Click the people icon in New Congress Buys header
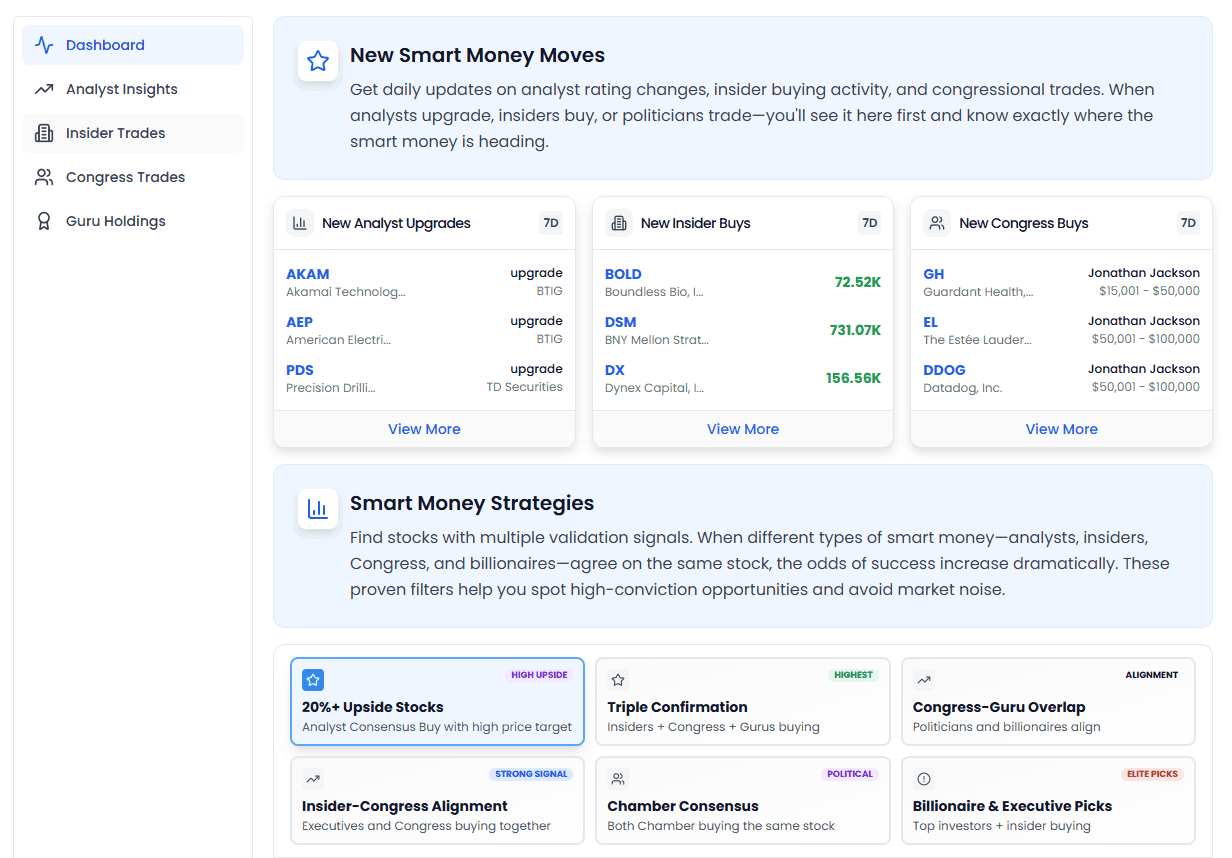Image resolution: width=1232 pixels, height=858 pixels. 937,223
